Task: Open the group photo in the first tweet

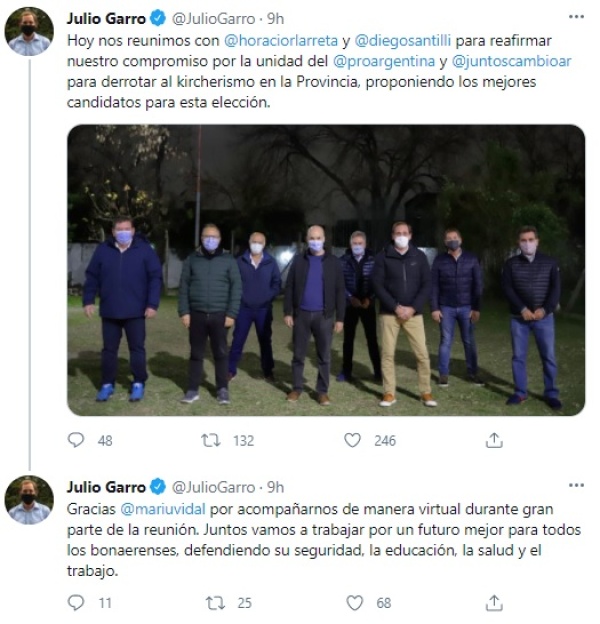Action: pos(326,270)
